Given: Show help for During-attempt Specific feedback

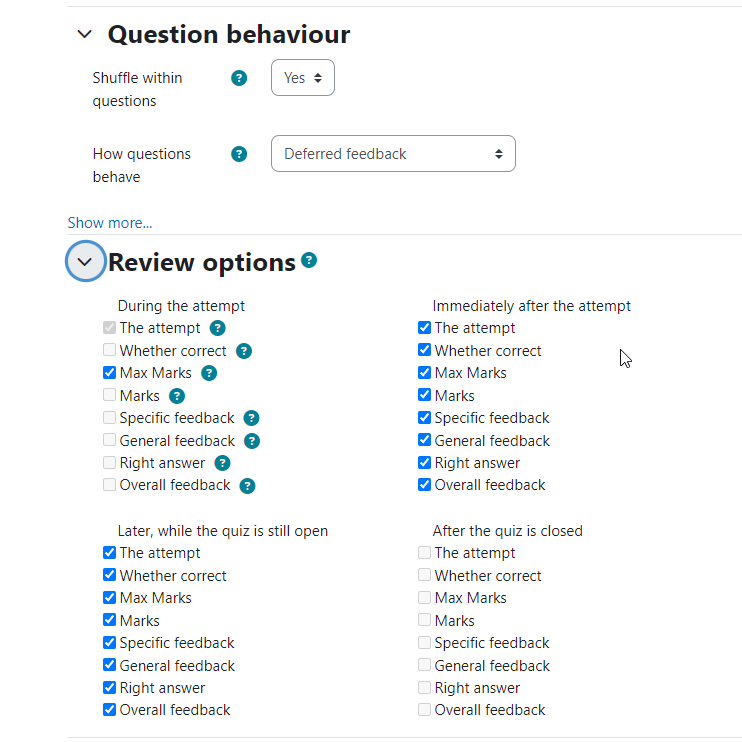Looking at the screenshot, I should click(x=251, y=418).
